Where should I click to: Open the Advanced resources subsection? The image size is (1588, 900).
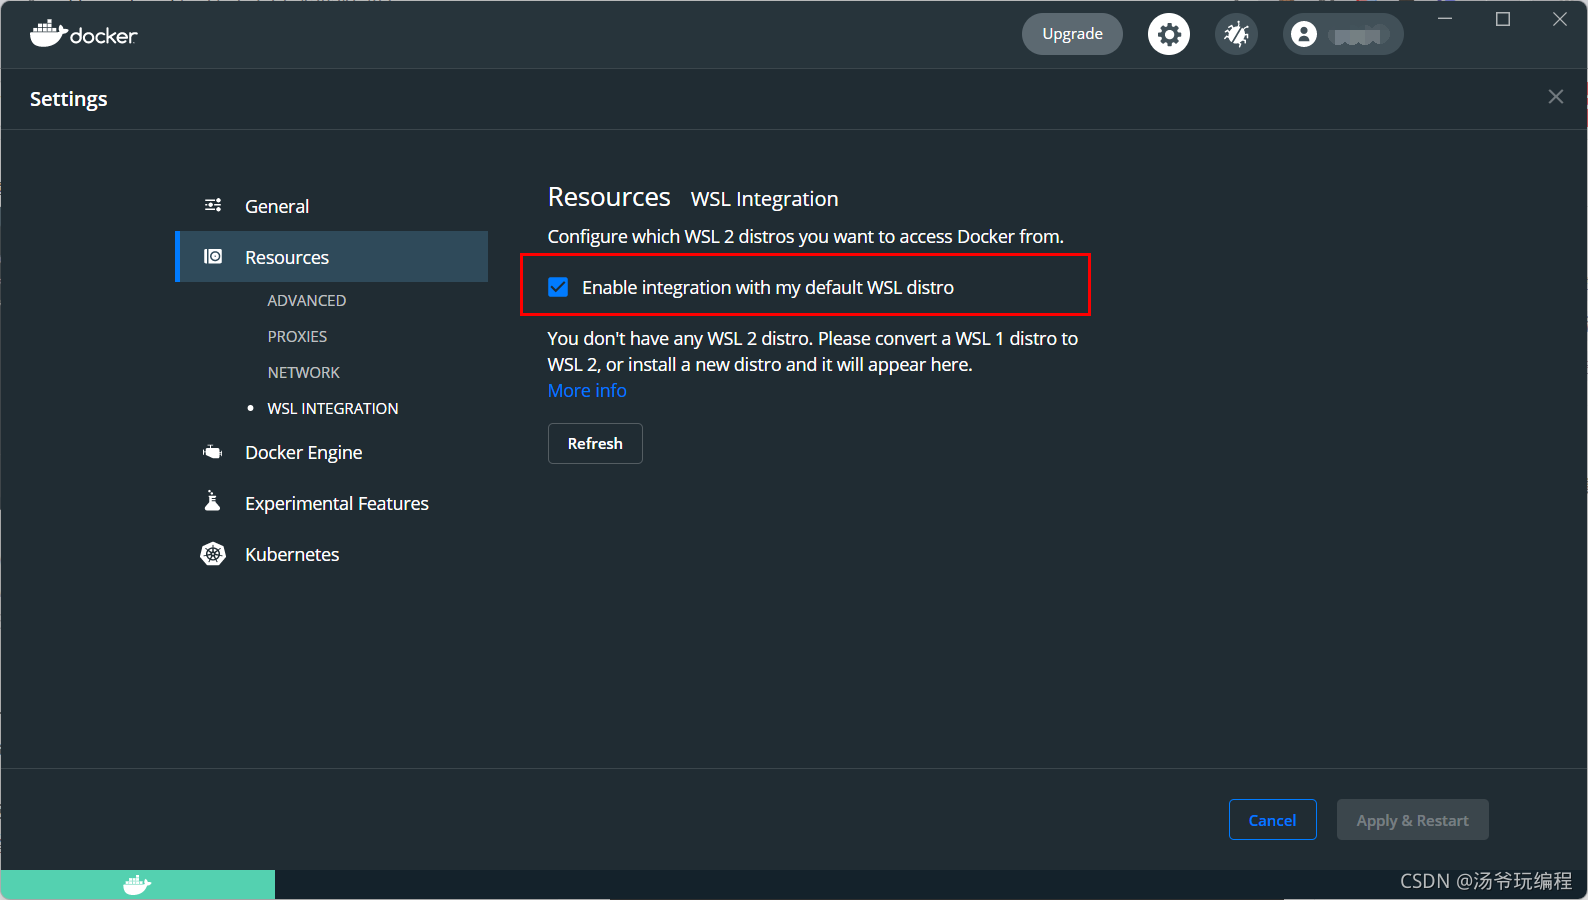tap(307, 300)
